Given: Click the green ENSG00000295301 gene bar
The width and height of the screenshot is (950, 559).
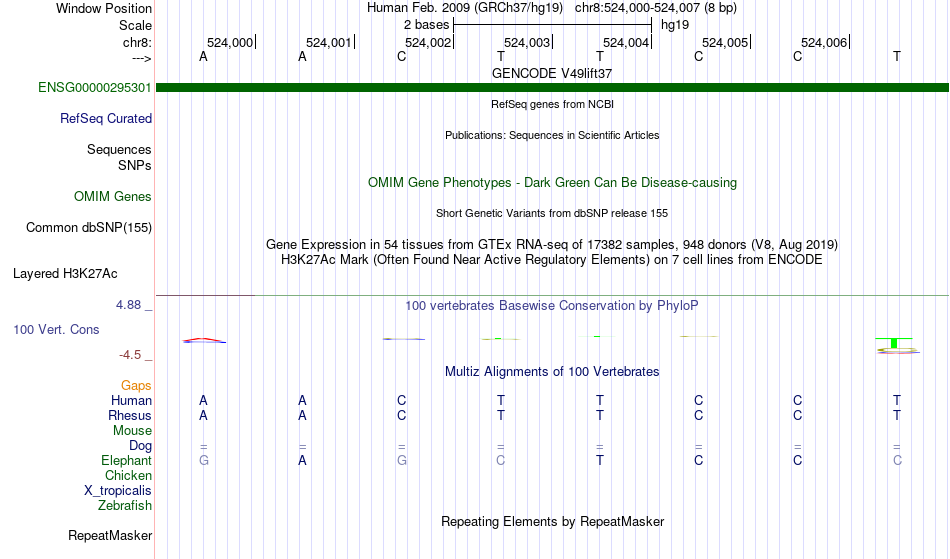Looking at the screenshot, I should [x=552, y=88].
